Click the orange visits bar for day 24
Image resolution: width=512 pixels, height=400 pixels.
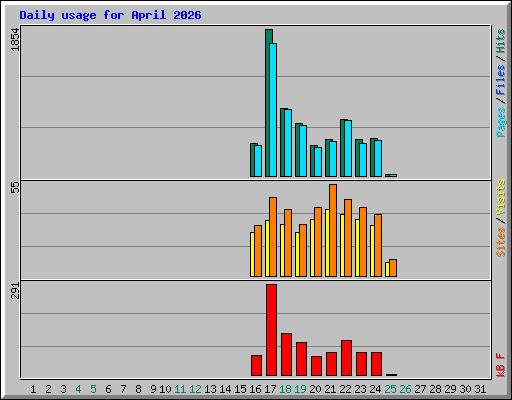point(378,245)
